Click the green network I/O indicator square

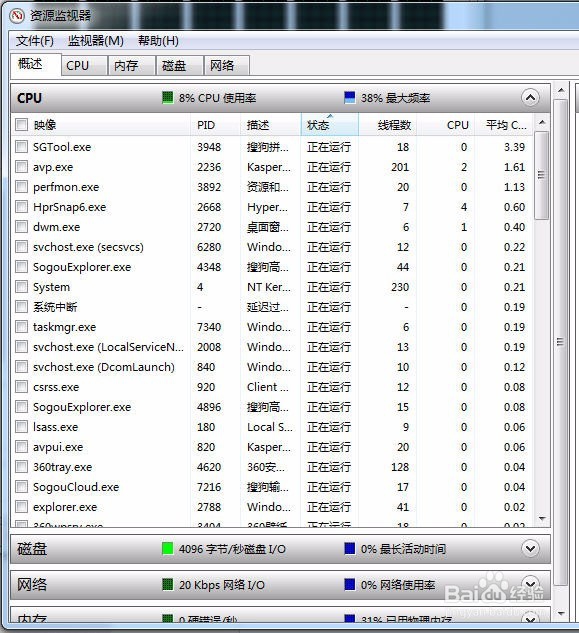pyautogui.click(x=168, y=585)
